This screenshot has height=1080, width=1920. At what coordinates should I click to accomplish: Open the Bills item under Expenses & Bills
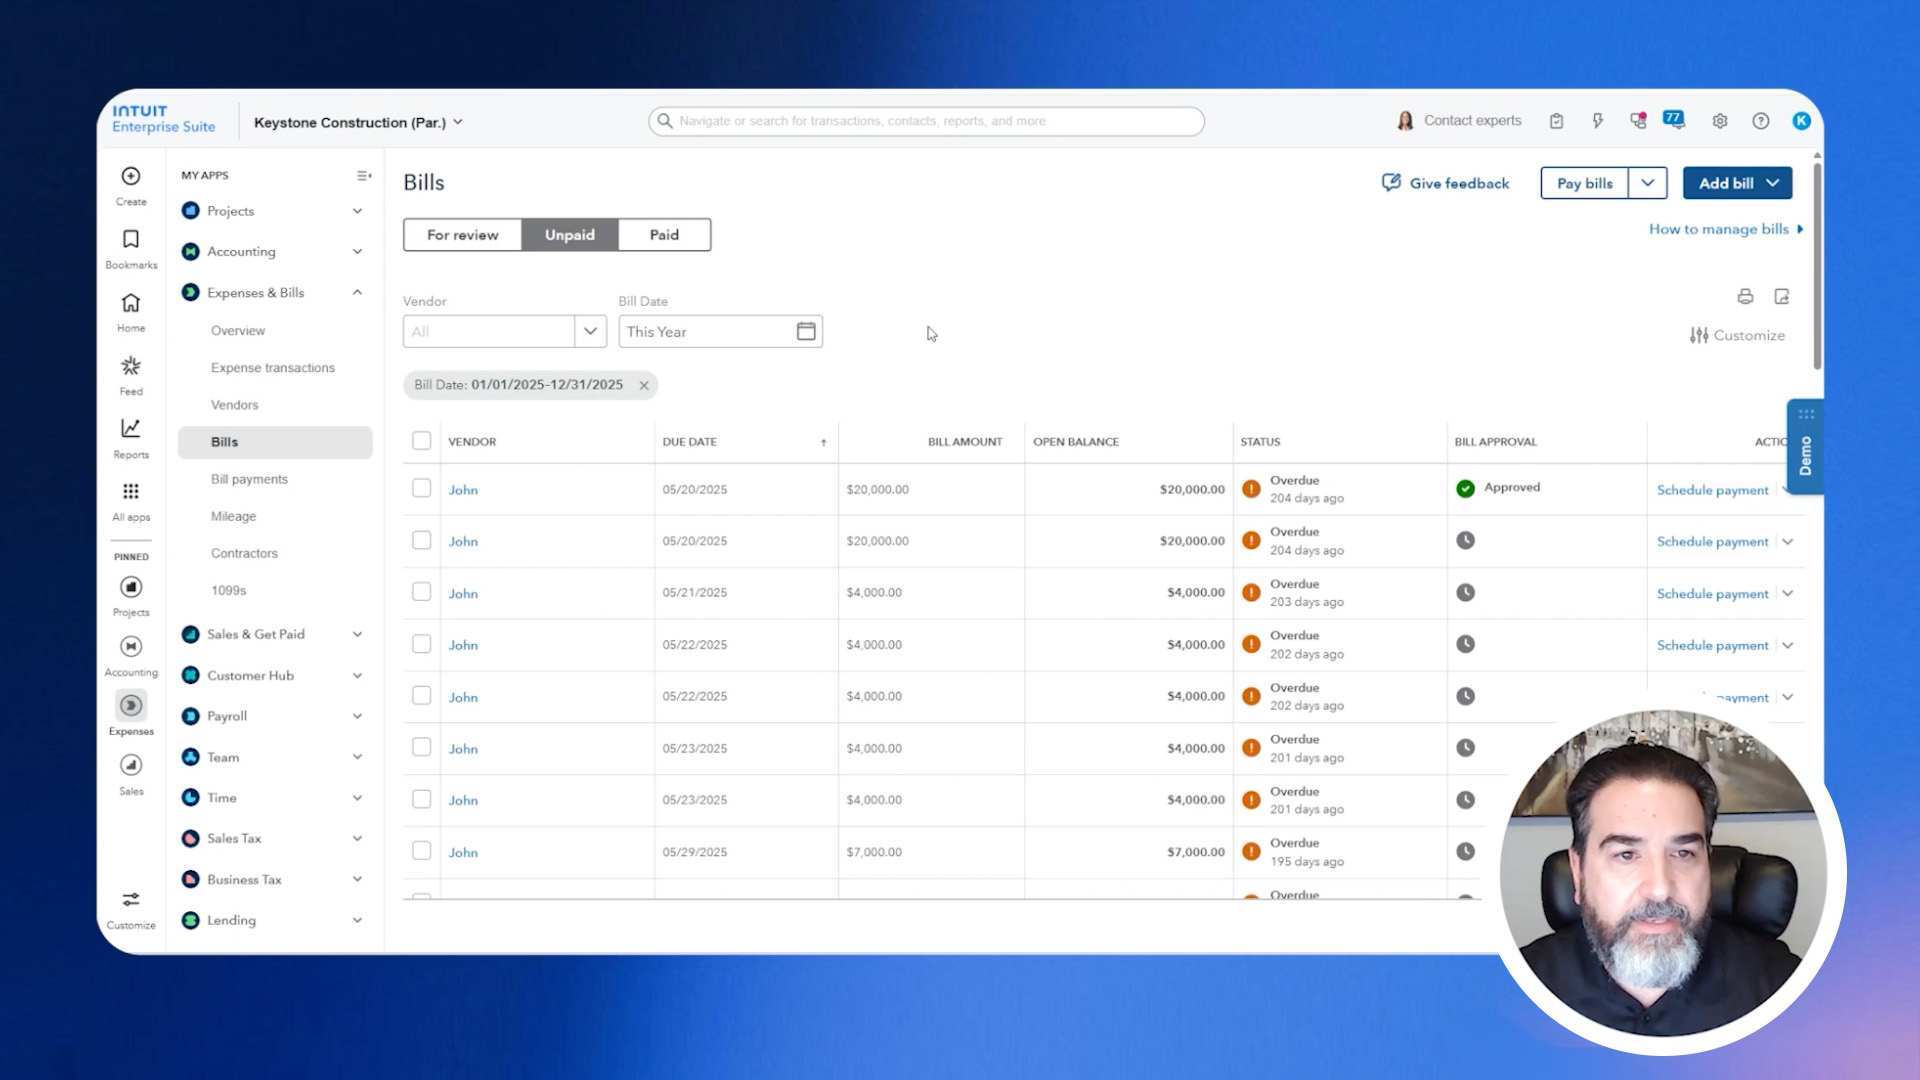click(x=224, y=441)
